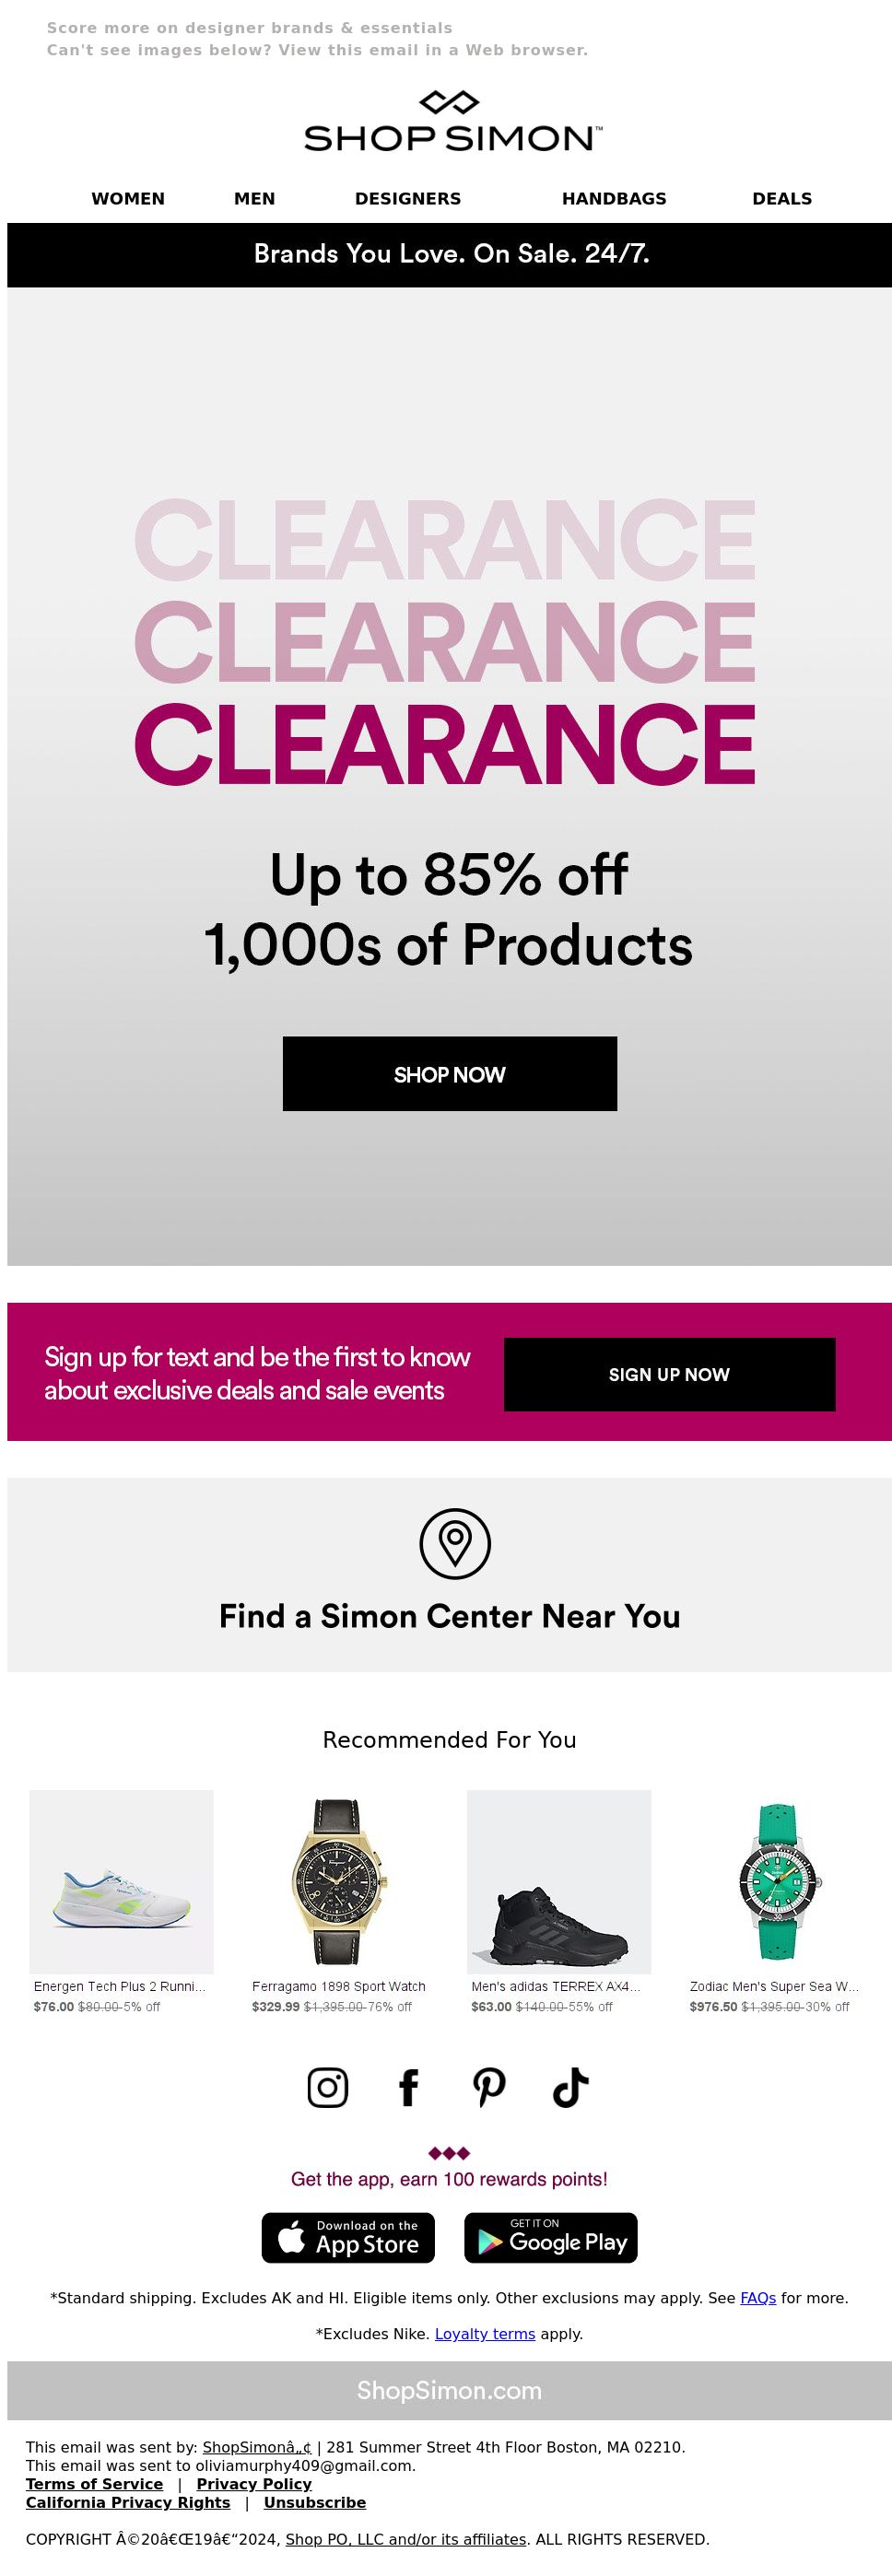Open the DESIGNERS navigation item
This screenshot has width=892, height=2576.
pyautogui.click(x=408, y=198)
